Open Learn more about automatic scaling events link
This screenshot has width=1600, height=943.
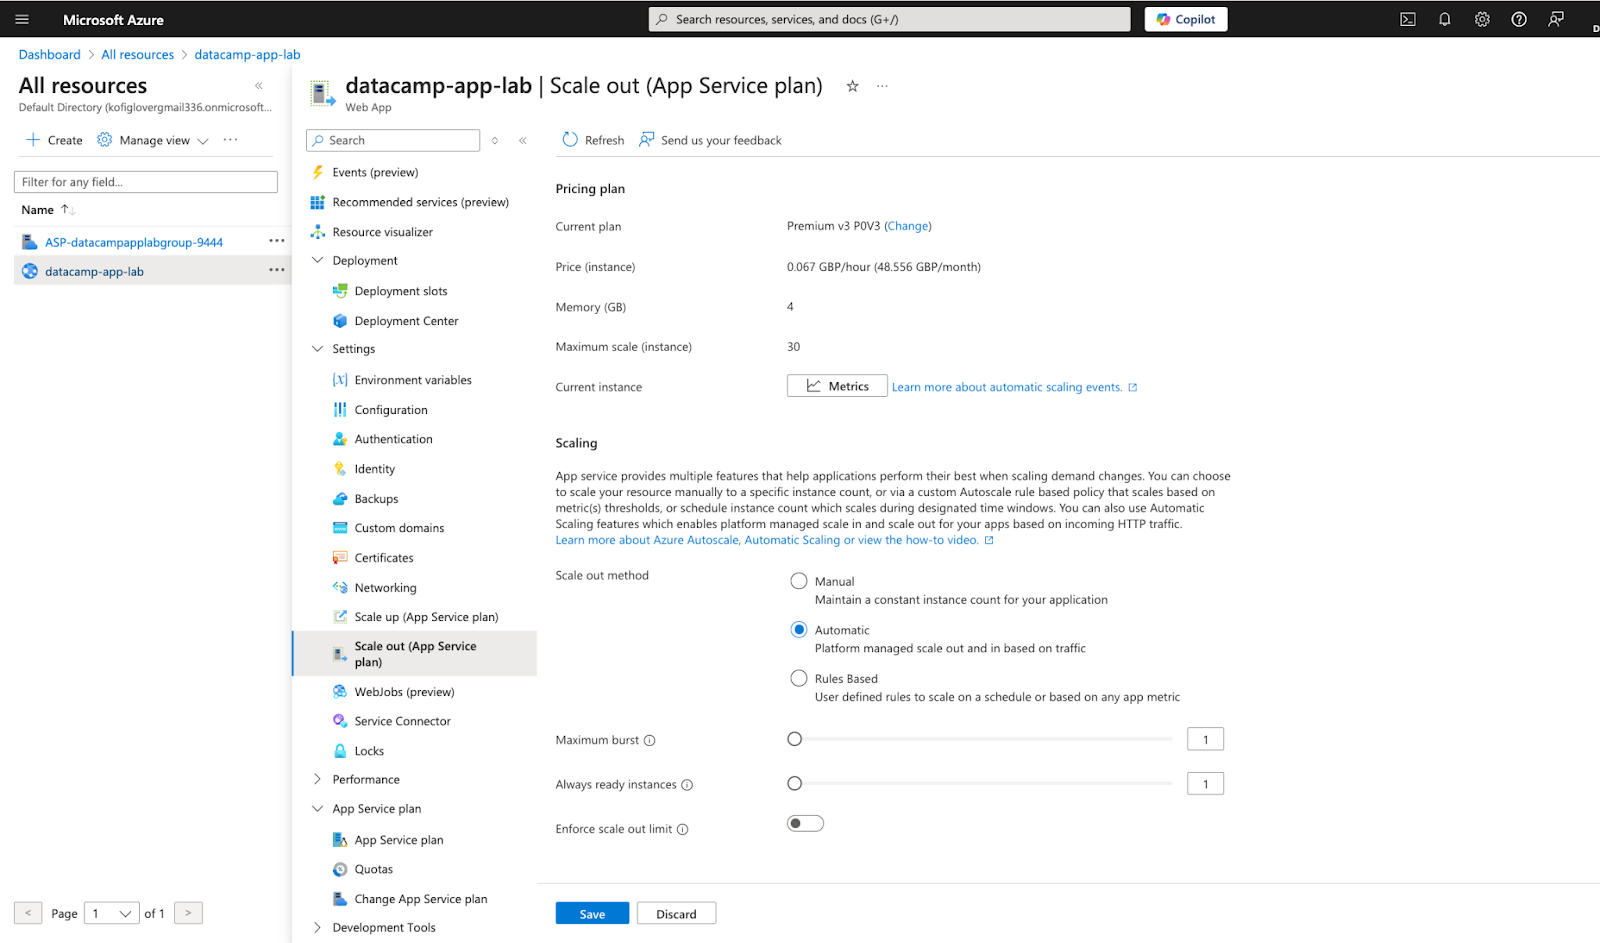pyautogui.click(x=1014, y=387)
